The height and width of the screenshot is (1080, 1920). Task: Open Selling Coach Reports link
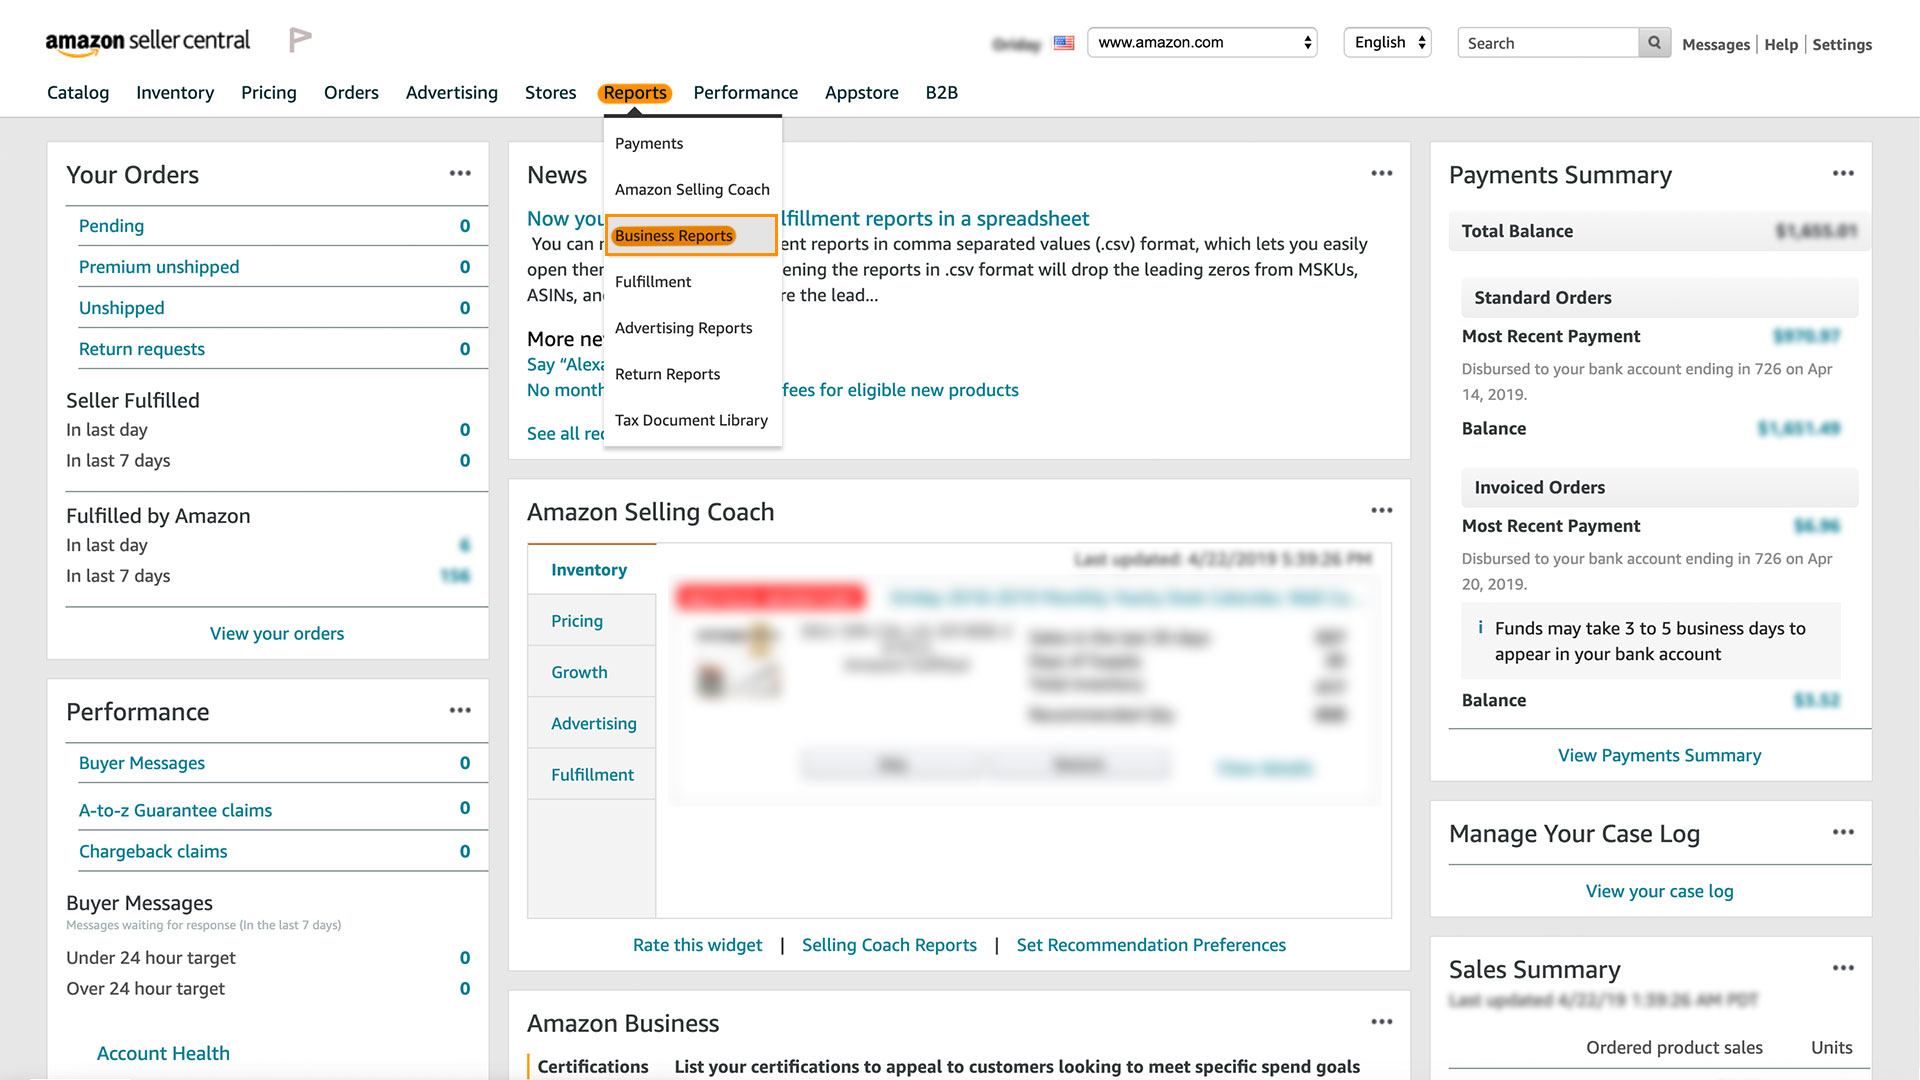coord(889,945)
